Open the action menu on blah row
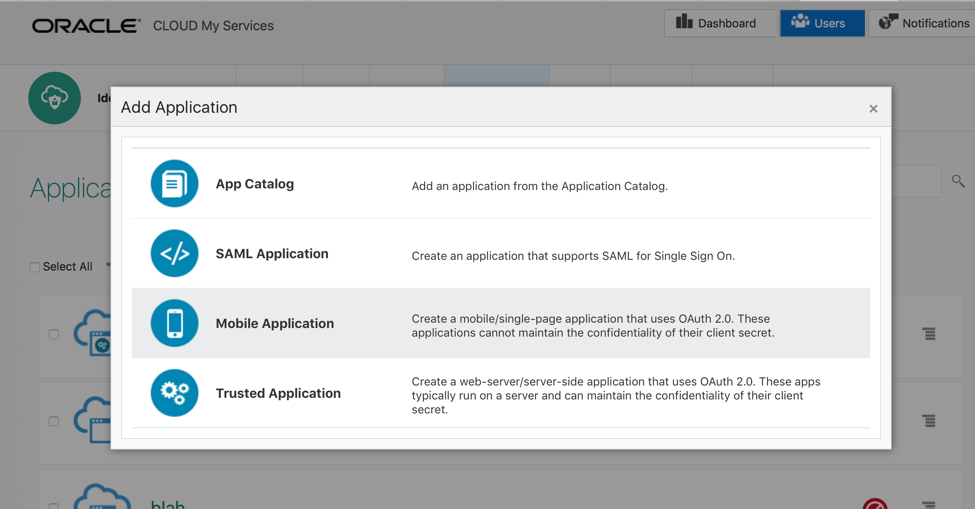The image size is (975, 509). click(929, 504)
